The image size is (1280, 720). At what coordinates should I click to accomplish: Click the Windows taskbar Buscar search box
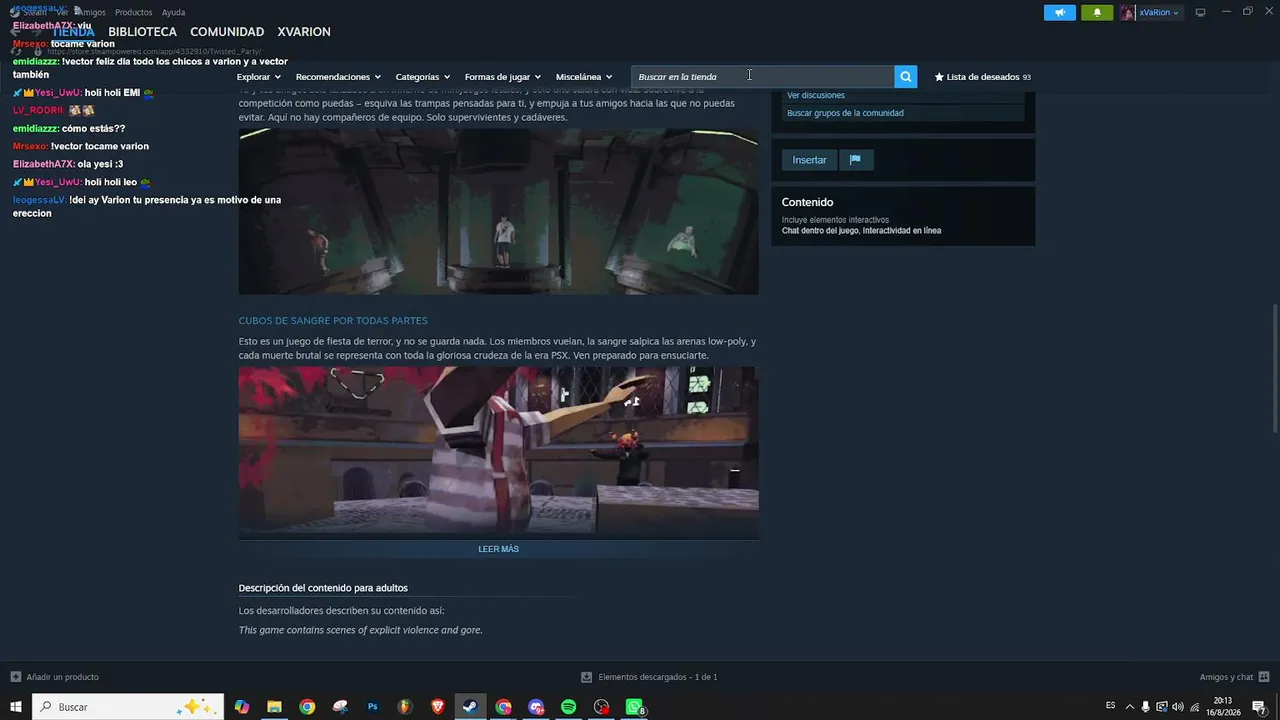pyautogui.click(x=128, y=707)
